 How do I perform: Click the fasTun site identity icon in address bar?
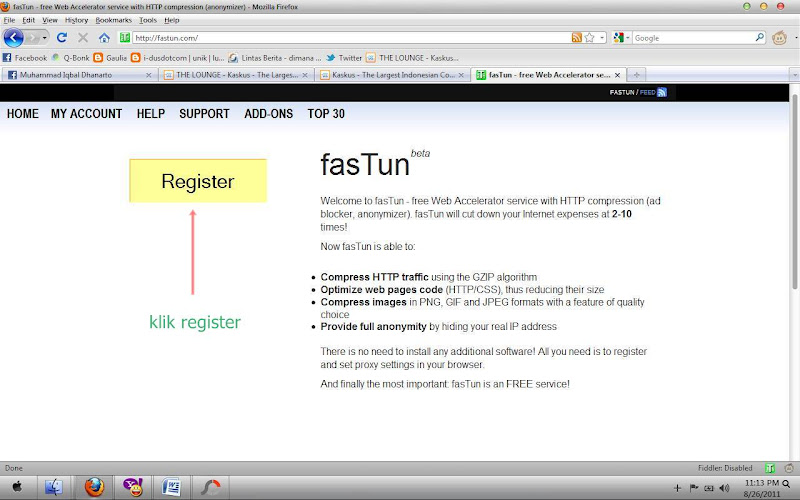click(124, 37)
